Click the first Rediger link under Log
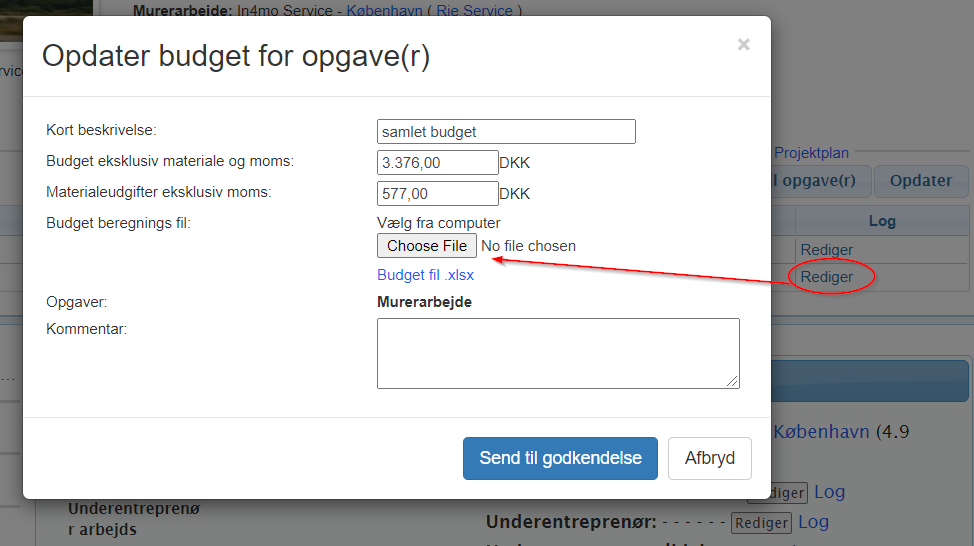 point(826,249)
